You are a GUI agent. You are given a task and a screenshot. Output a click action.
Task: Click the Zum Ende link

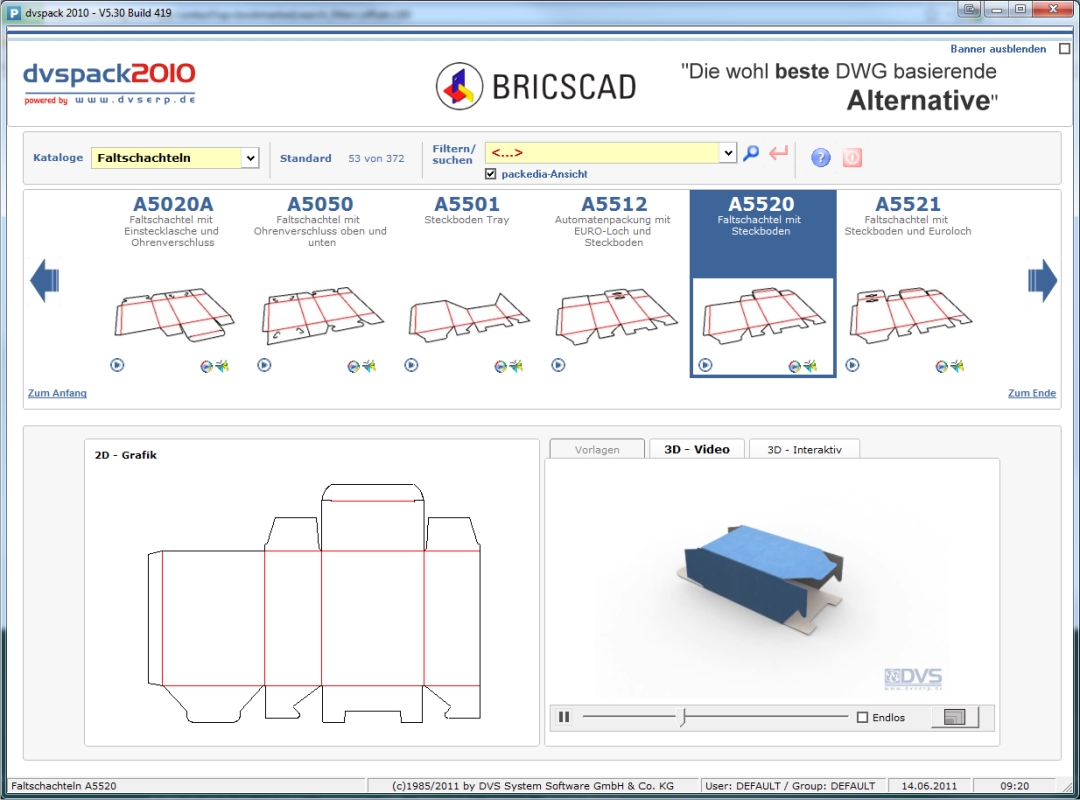click(1031, 394)
